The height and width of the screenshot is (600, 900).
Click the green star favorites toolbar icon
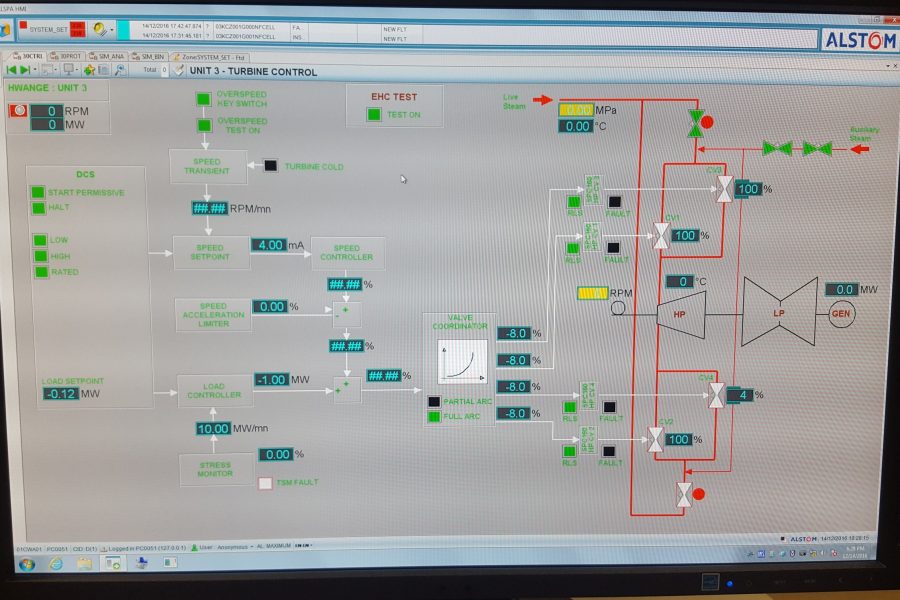(x=89, y=70)
